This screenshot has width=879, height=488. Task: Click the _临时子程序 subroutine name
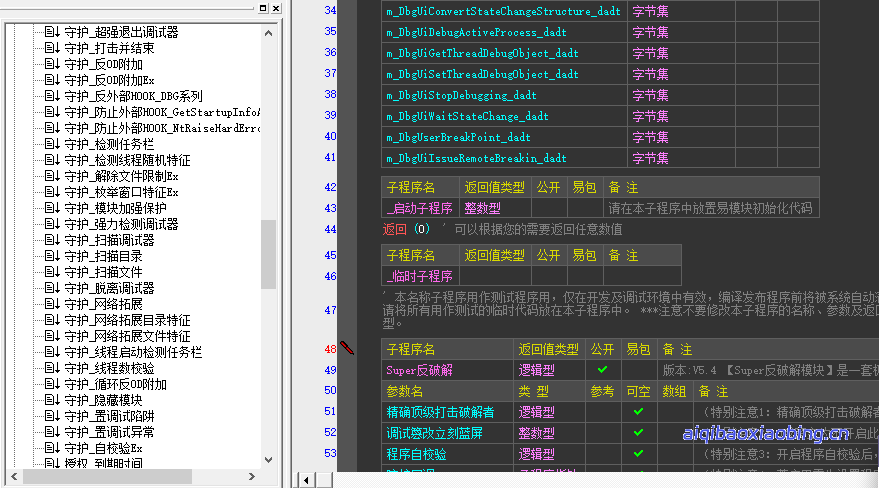pos(419,276)
